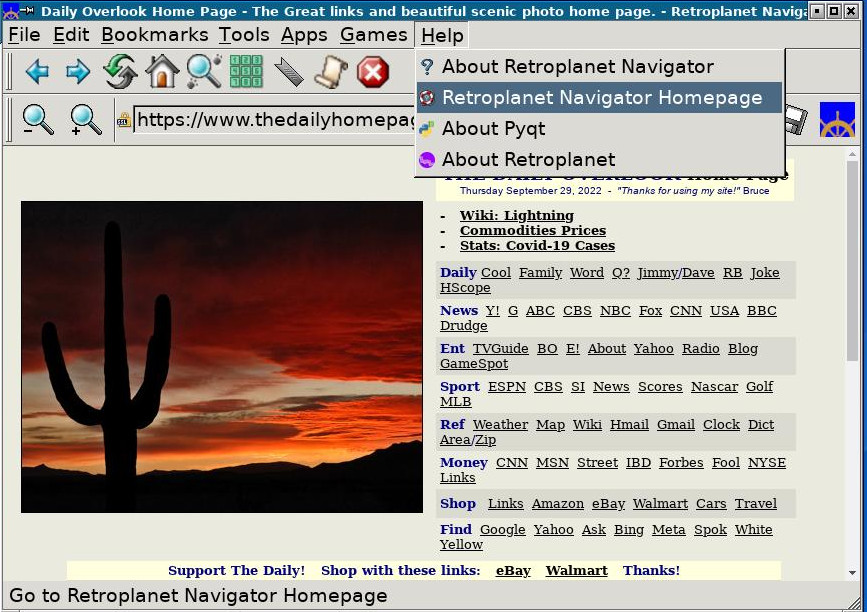Screen dimensions: 867x612
Task: Select Retroplanet Navigator Homepage entry
Action: click(599, 98)
